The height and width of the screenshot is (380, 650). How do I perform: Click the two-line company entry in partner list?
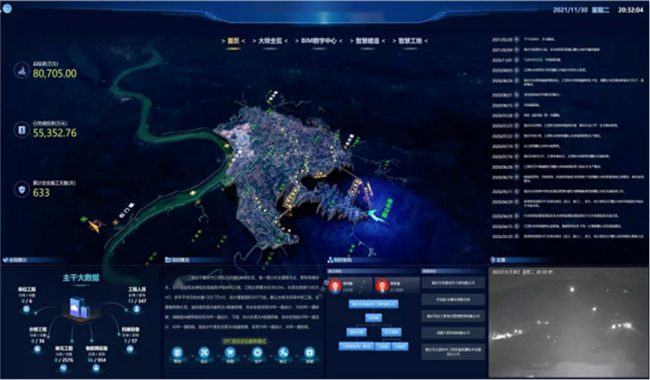click(x=453, y=352)
